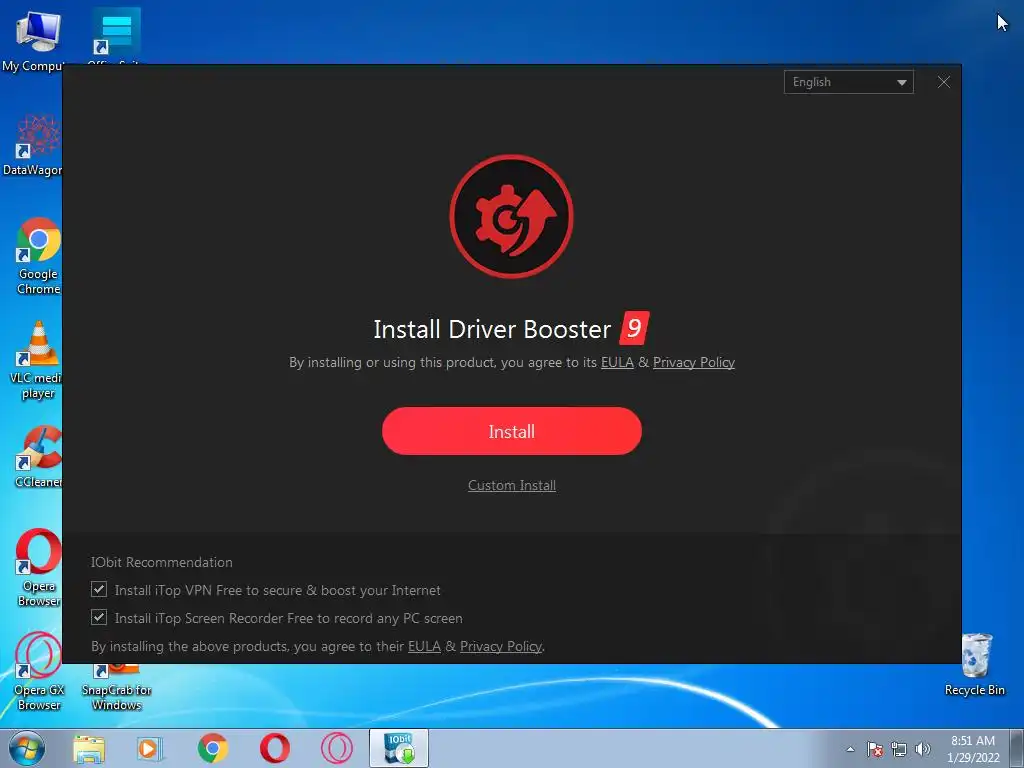Click the IObit installer taskbar button
The height and width of the screenshot is (768, 1024).
[x=399, y=748]
